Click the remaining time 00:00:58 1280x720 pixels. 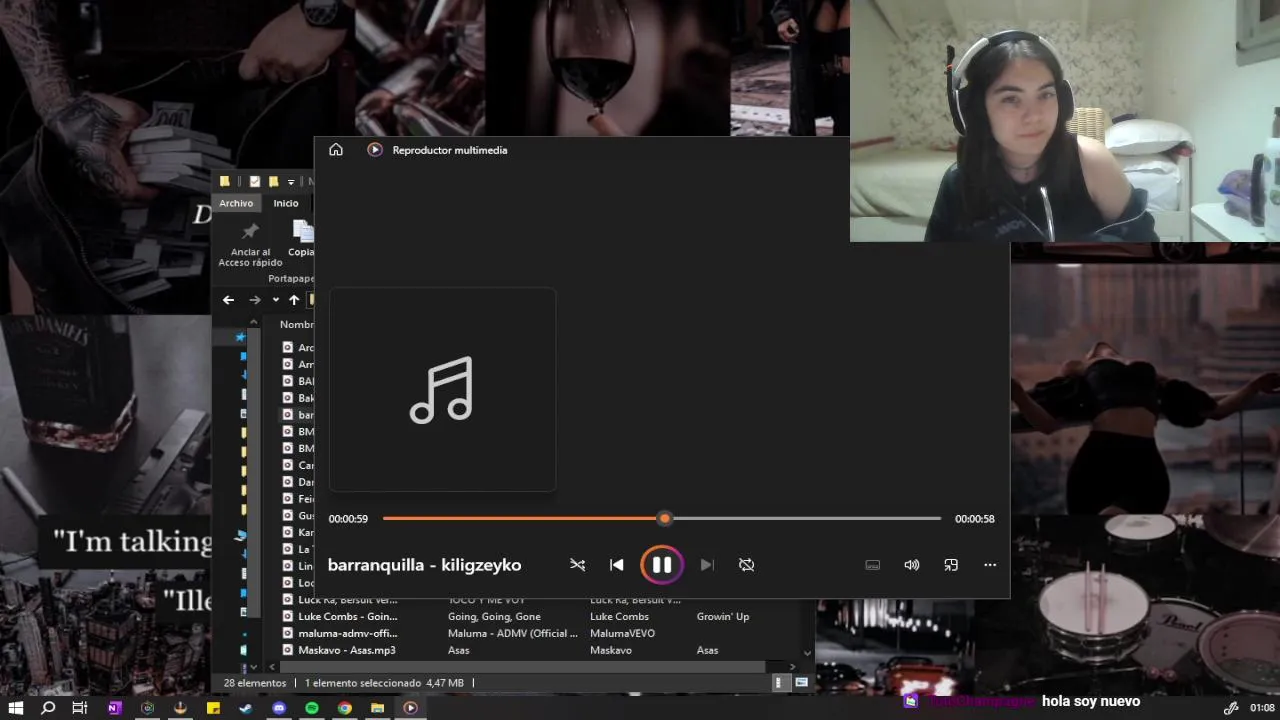click(975, 519)
